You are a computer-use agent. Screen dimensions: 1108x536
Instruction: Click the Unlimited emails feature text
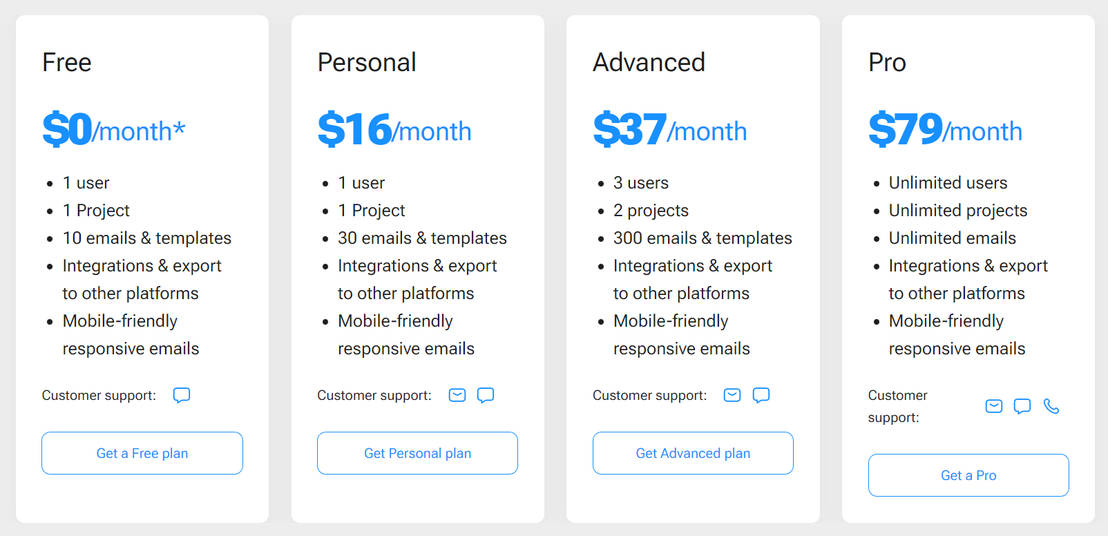pyautogui.click(x=952, y=238)
